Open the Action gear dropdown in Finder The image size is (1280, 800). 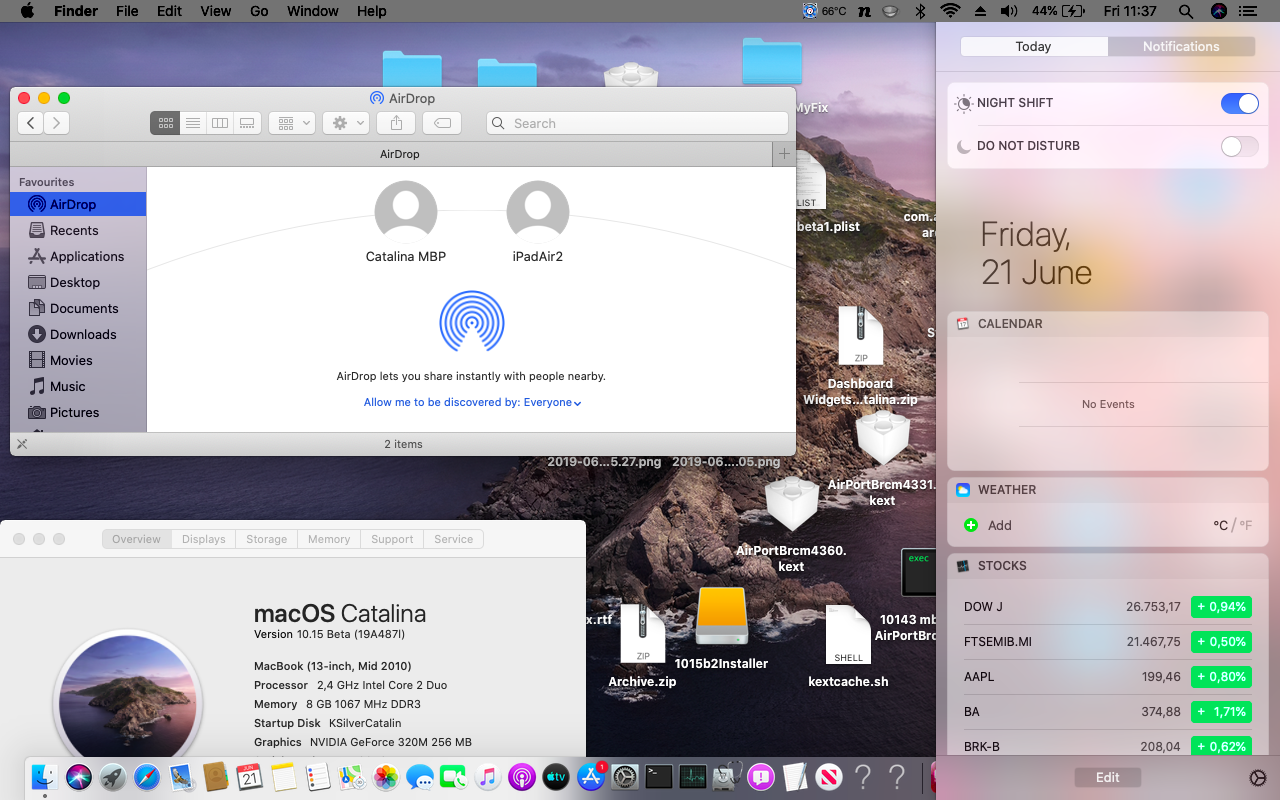347,123
